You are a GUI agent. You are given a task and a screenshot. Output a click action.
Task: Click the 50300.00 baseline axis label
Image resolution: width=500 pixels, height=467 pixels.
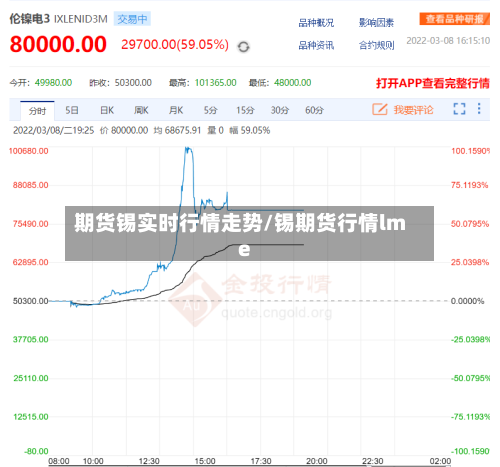point(31,301)
